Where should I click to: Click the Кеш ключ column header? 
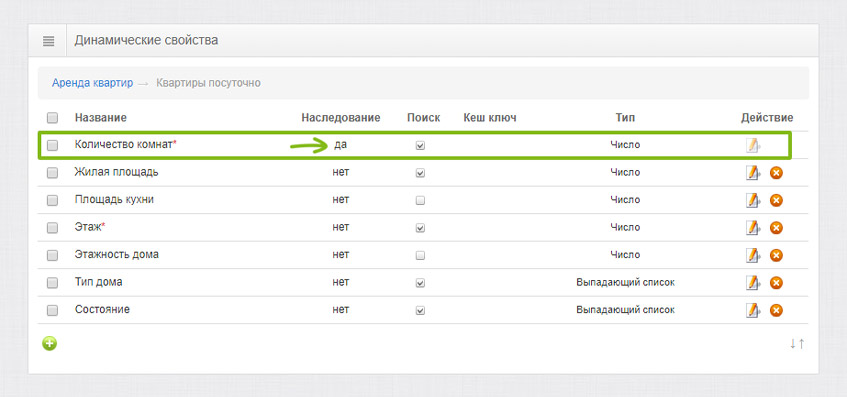[x=490, y=118]
